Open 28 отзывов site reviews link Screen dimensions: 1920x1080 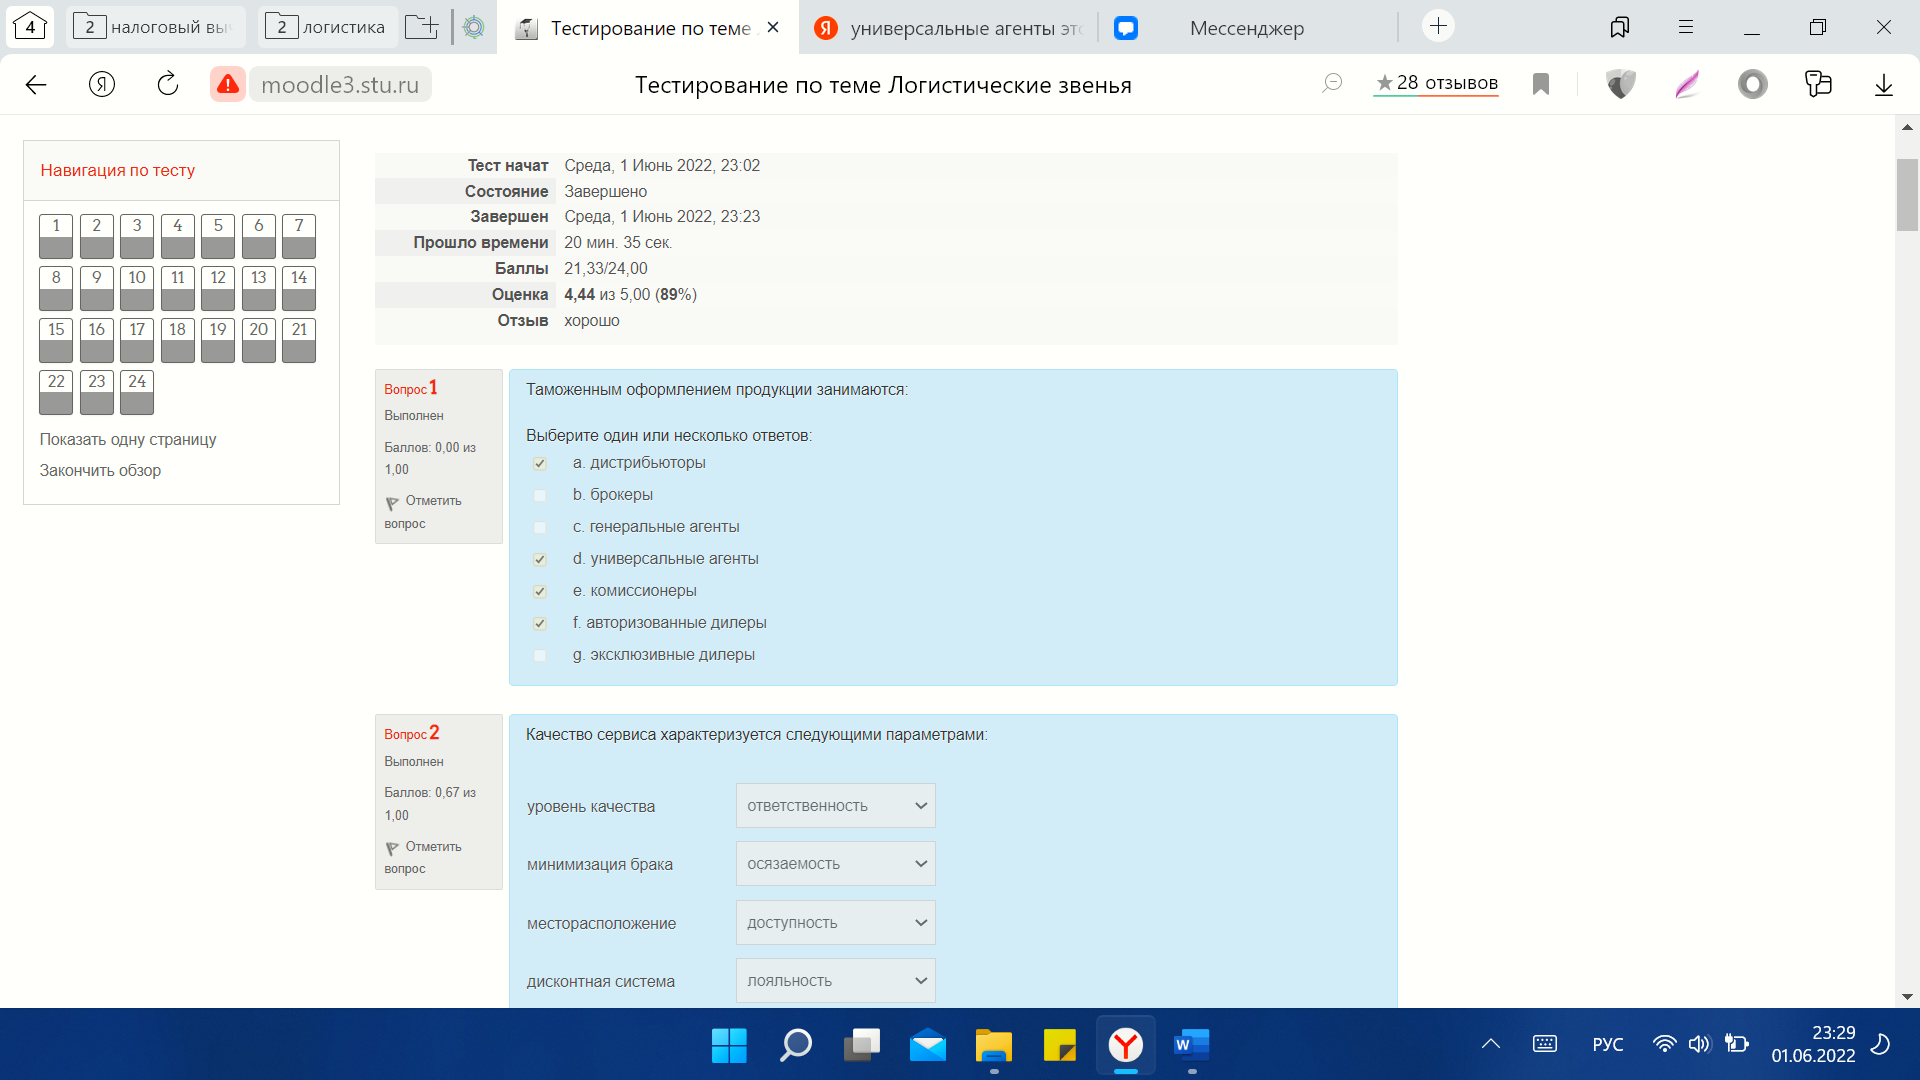tap(1437, 83)
